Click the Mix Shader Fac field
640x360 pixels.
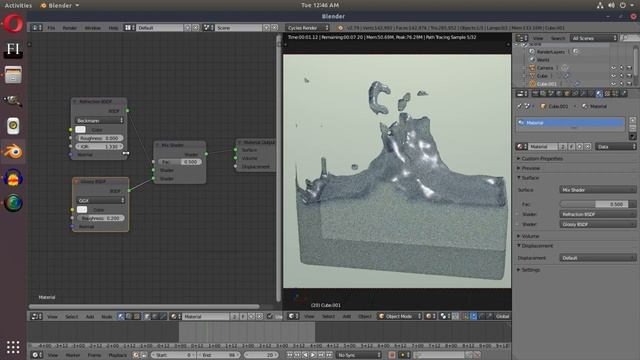180,162
